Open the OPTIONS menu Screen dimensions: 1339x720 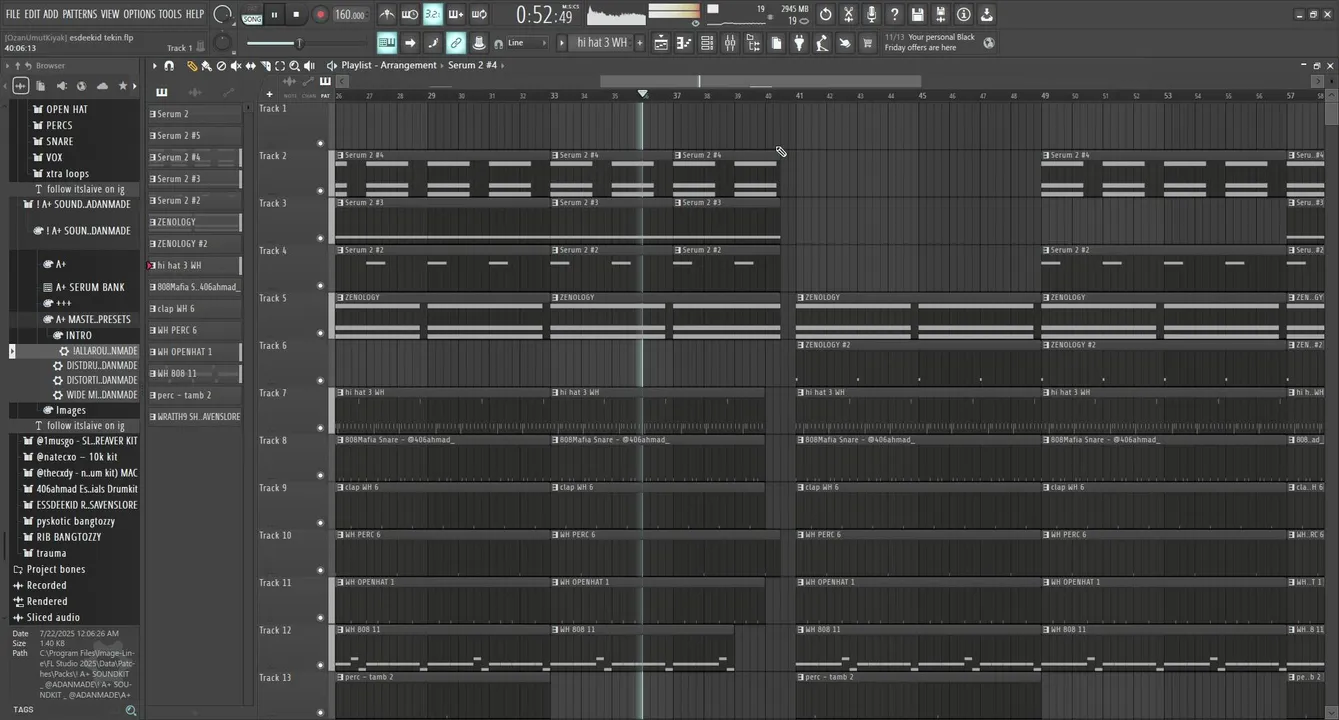tap(140, 14)
